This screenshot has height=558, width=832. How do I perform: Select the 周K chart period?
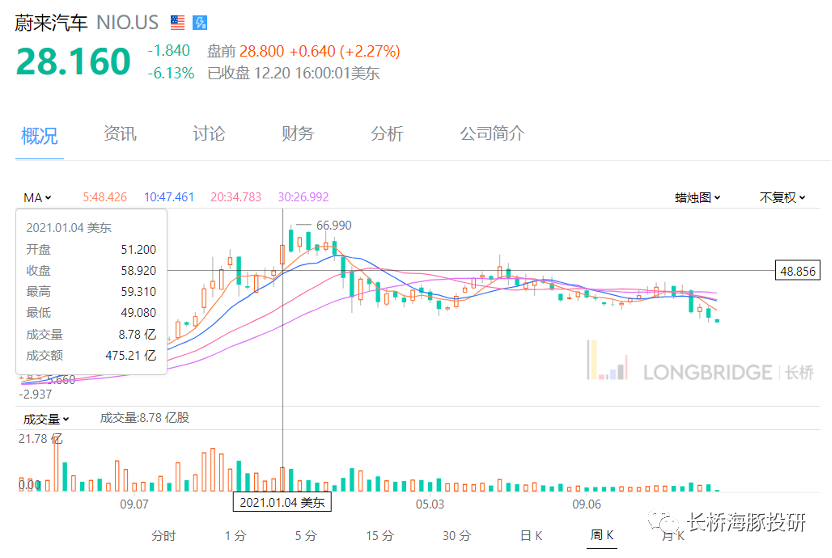tap(602, 535)
